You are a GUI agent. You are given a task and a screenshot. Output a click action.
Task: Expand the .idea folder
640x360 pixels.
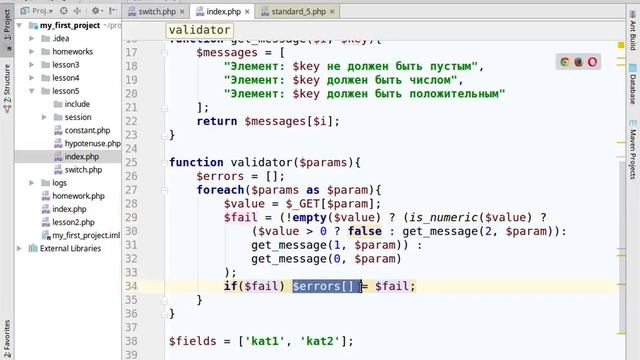tap(31, 38)
